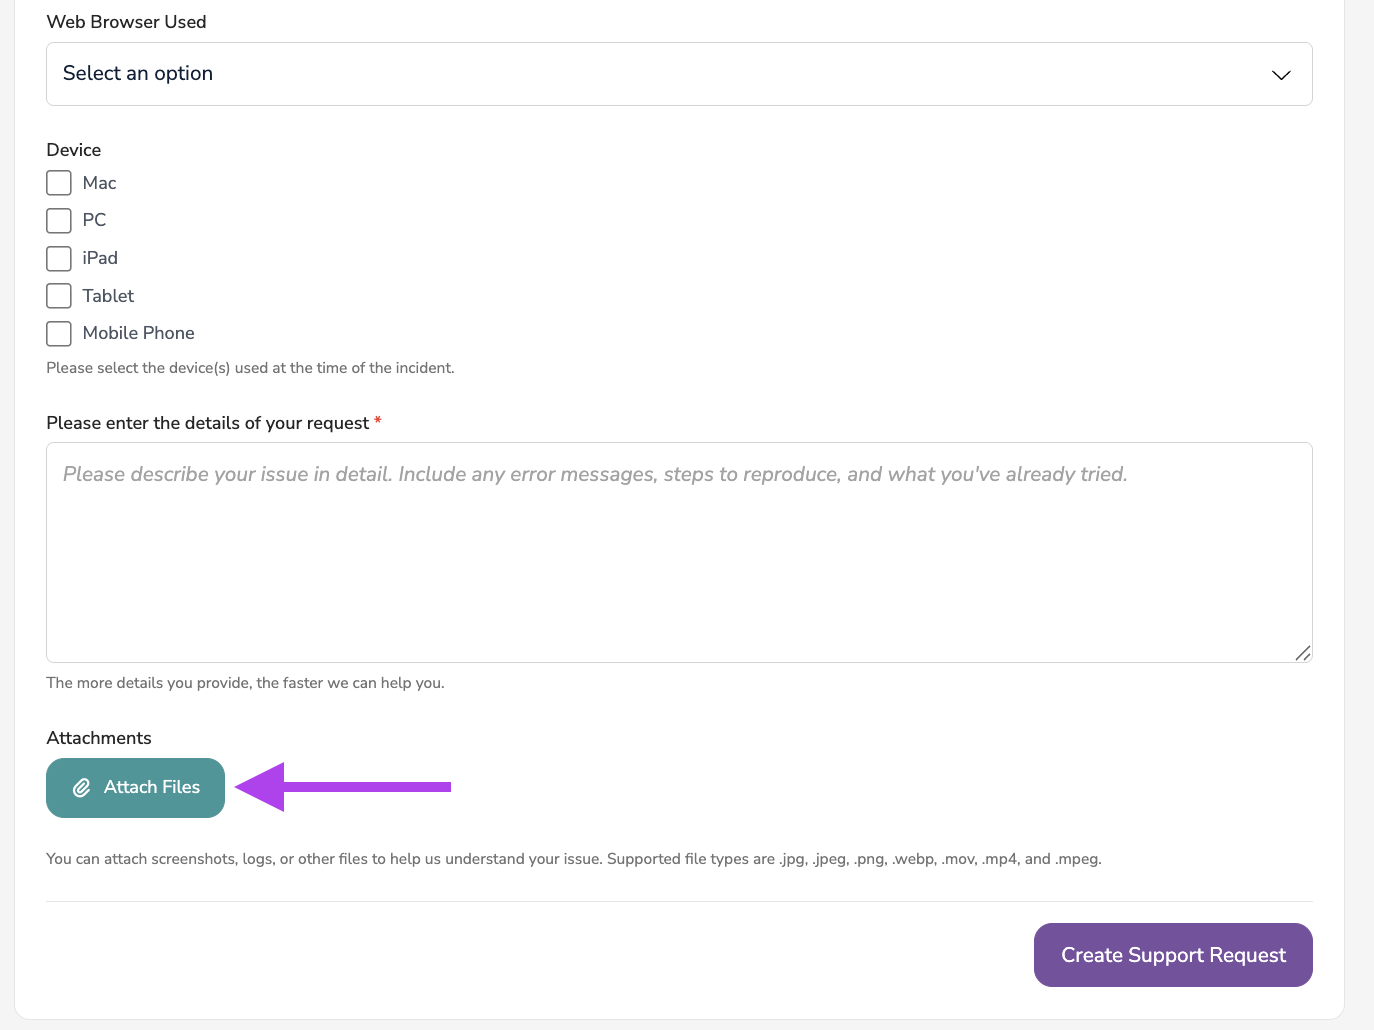This screenshot has height=1030, width=1374.
Task: Check the iPad checkbox
Action: [x=59, y=258]
